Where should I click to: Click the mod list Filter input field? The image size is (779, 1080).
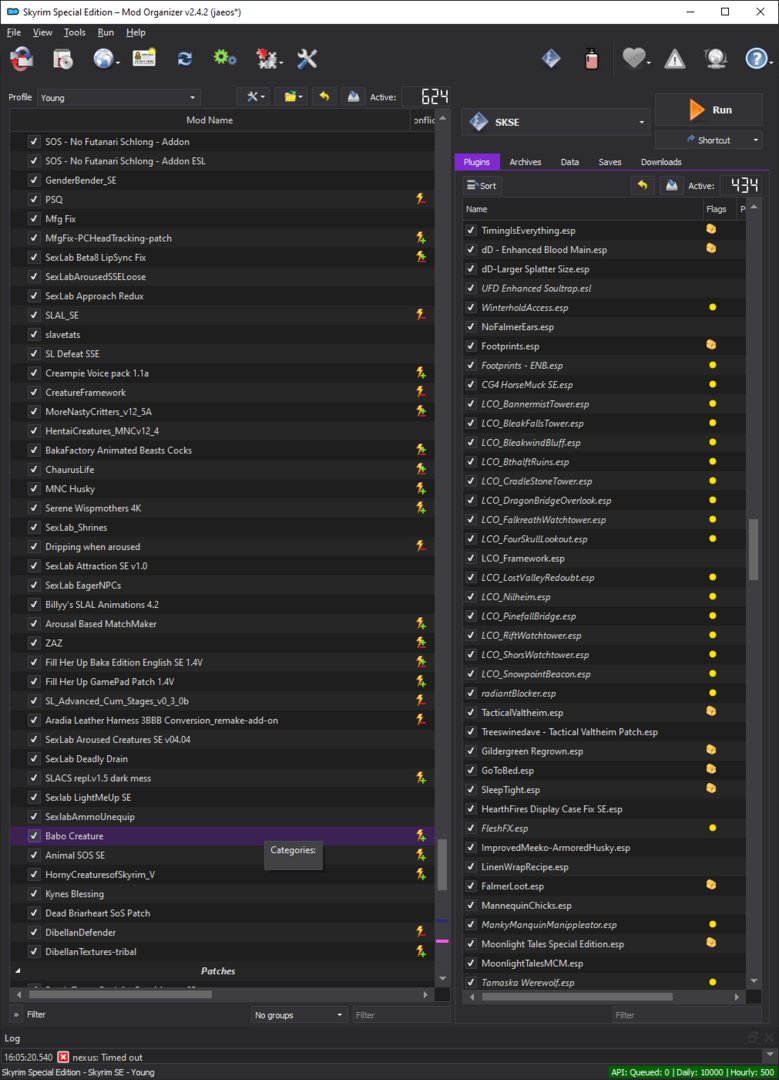[x=401, y=1015]
